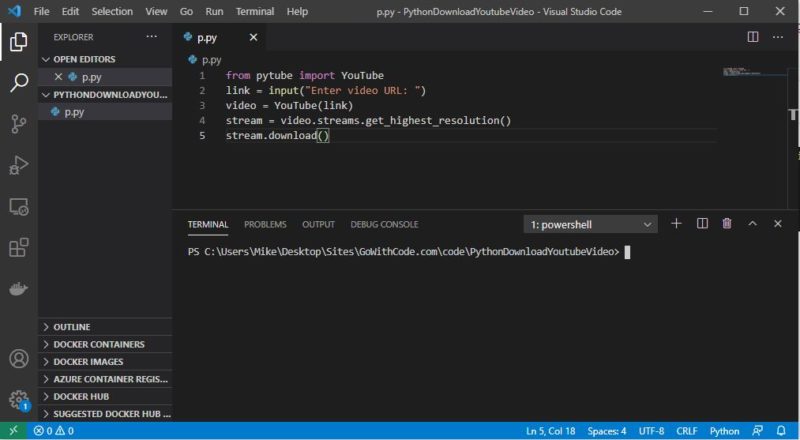800x440 pixels.
Task: Select p.py under the project folder
Action: [x=74, y=112]
